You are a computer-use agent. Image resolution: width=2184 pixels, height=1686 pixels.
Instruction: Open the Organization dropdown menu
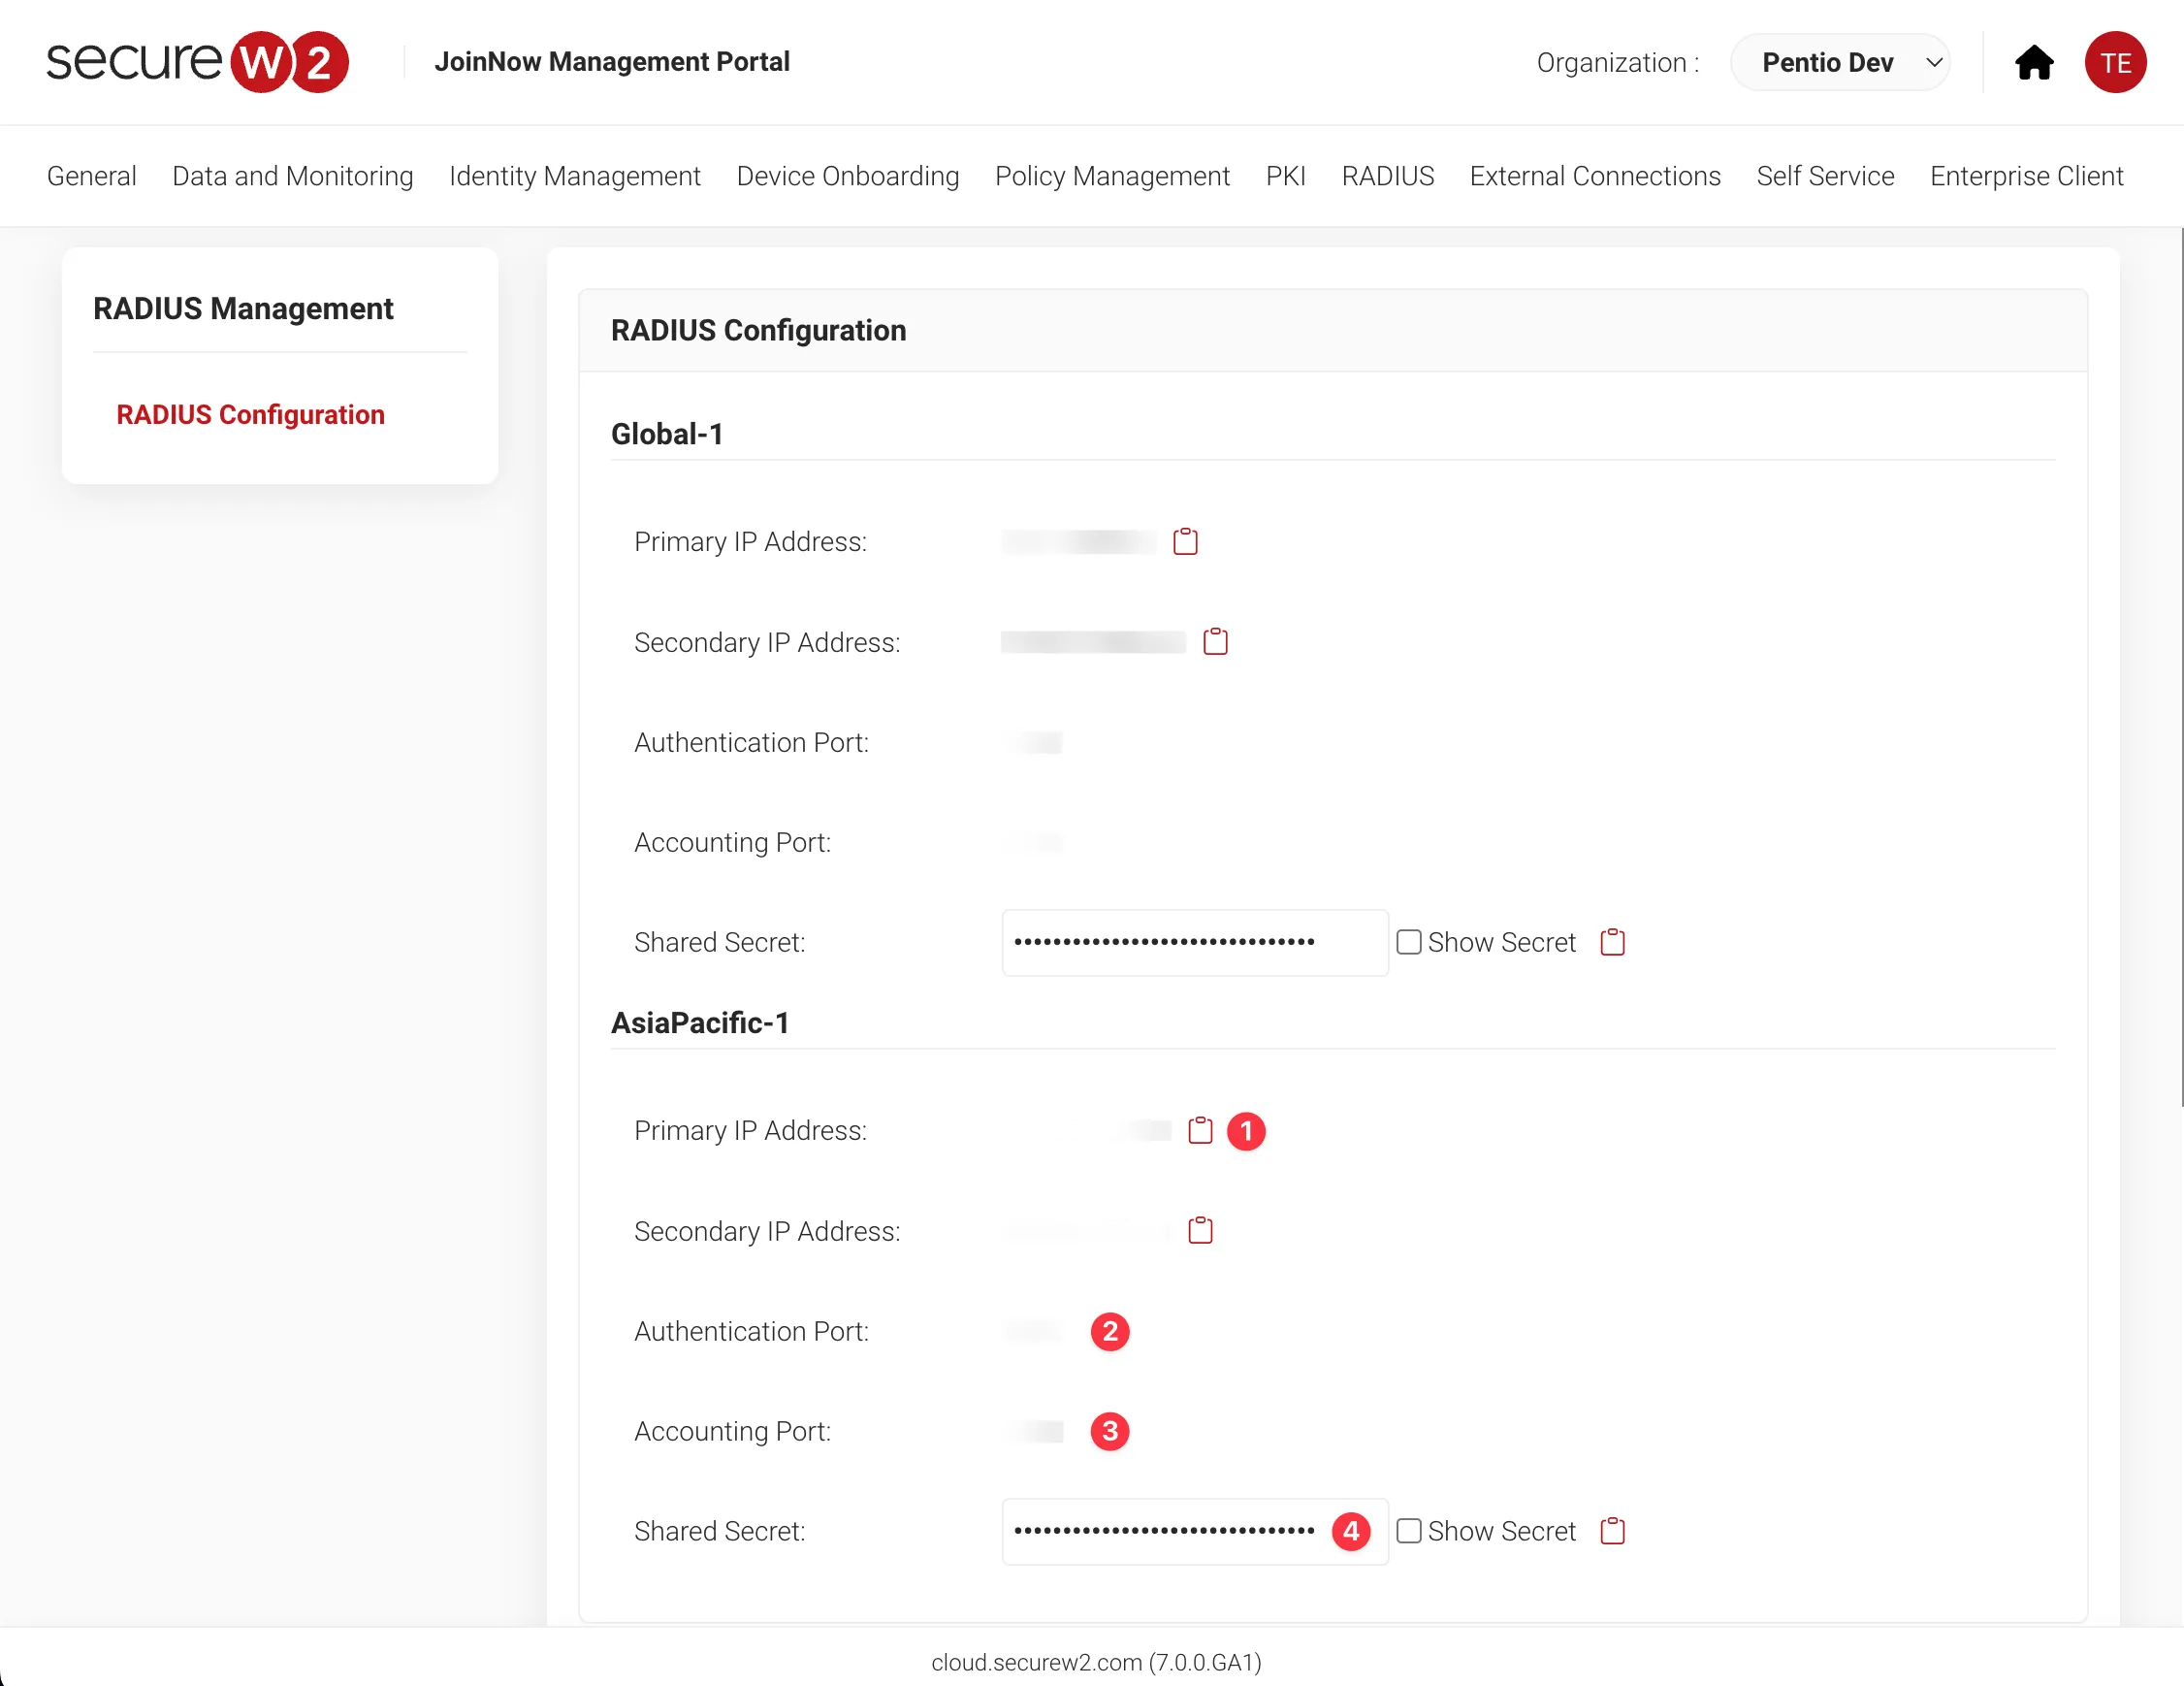coord(1847,62)
